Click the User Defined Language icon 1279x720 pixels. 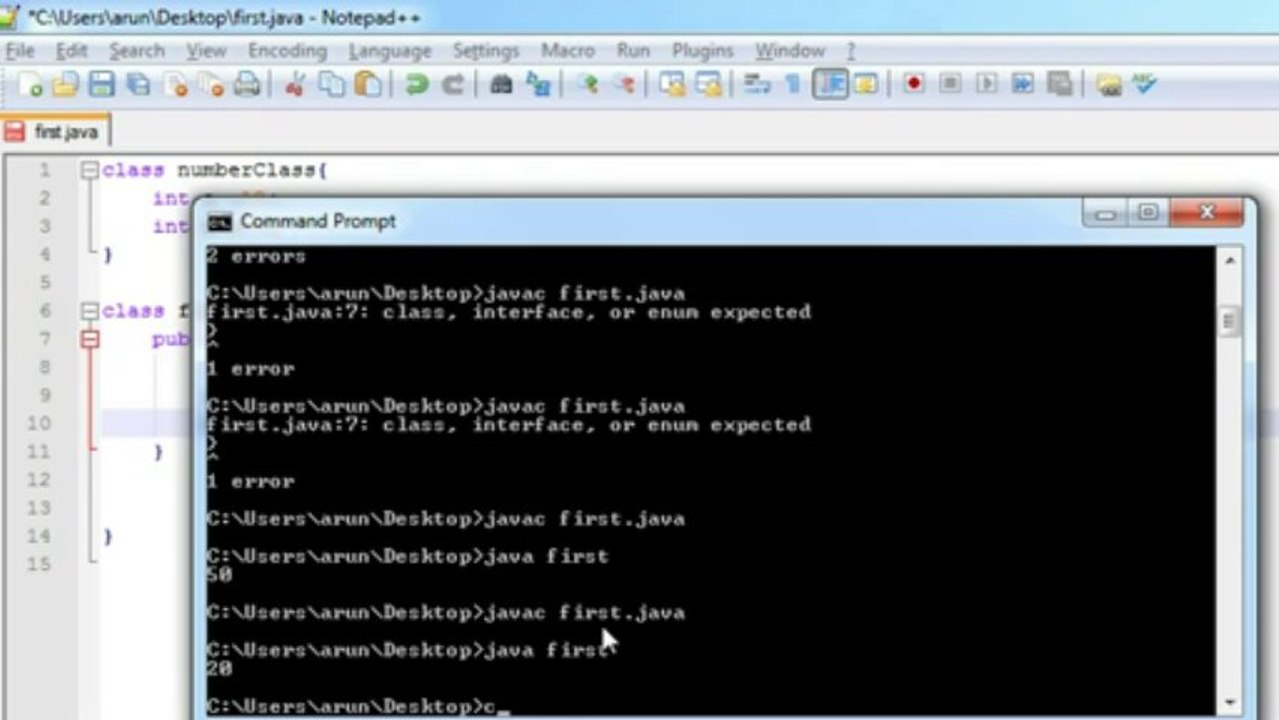tap(865, 85)
